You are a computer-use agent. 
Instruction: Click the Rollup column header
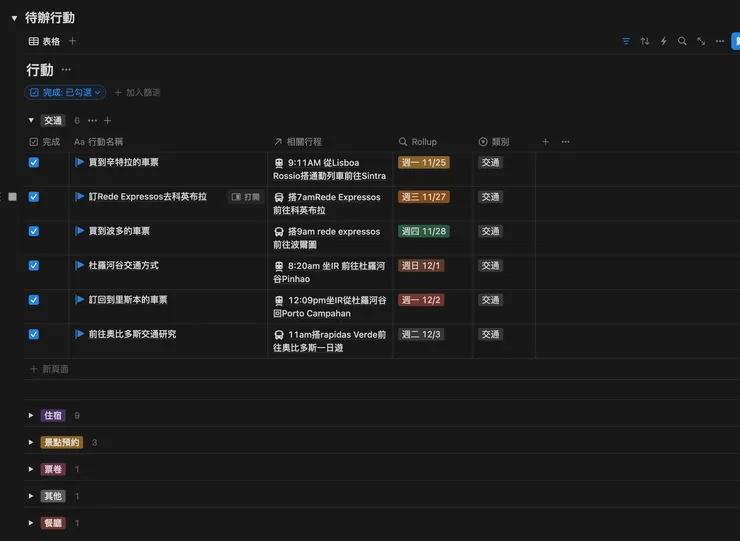click(x=418, y=142)
